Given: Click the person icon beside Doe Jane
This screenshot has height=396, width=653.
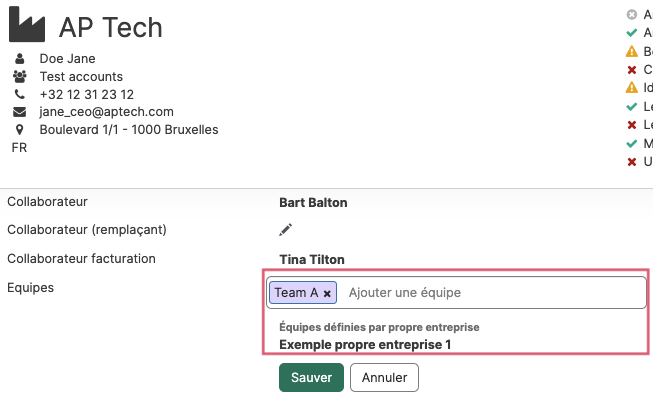Looking at the screenshot, I should click(20, 59).
